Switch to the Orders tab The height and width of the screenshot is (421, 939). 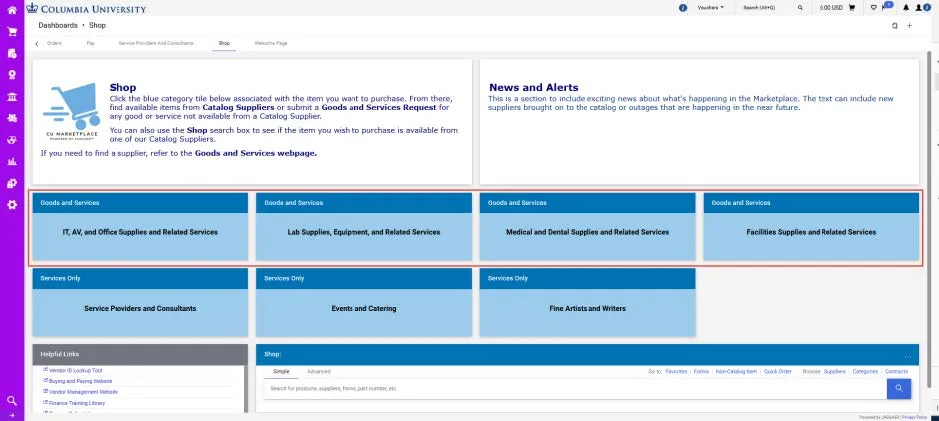tap(54, 43)
